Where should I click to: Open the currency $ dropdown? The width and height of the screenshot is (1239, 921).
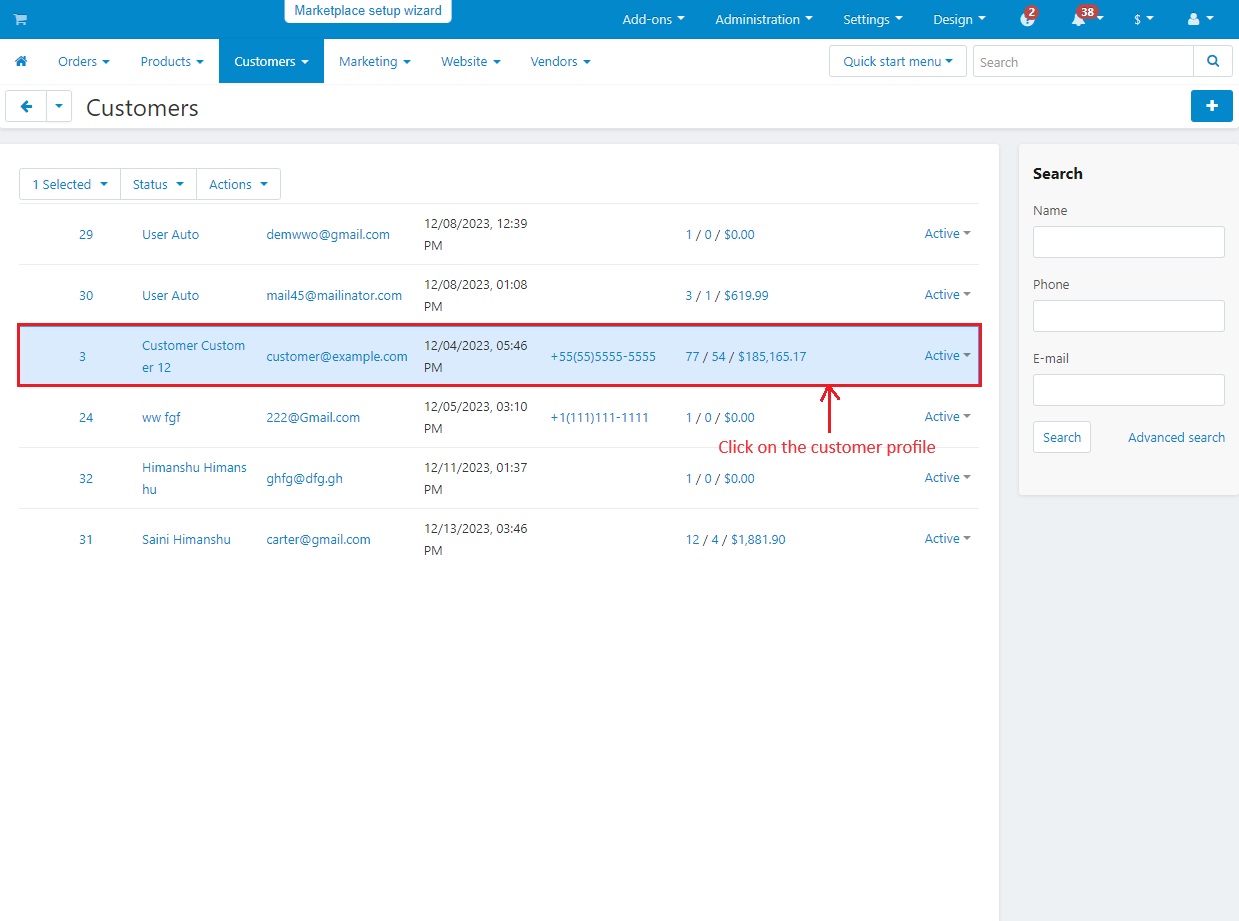[x=1144, y=19]
